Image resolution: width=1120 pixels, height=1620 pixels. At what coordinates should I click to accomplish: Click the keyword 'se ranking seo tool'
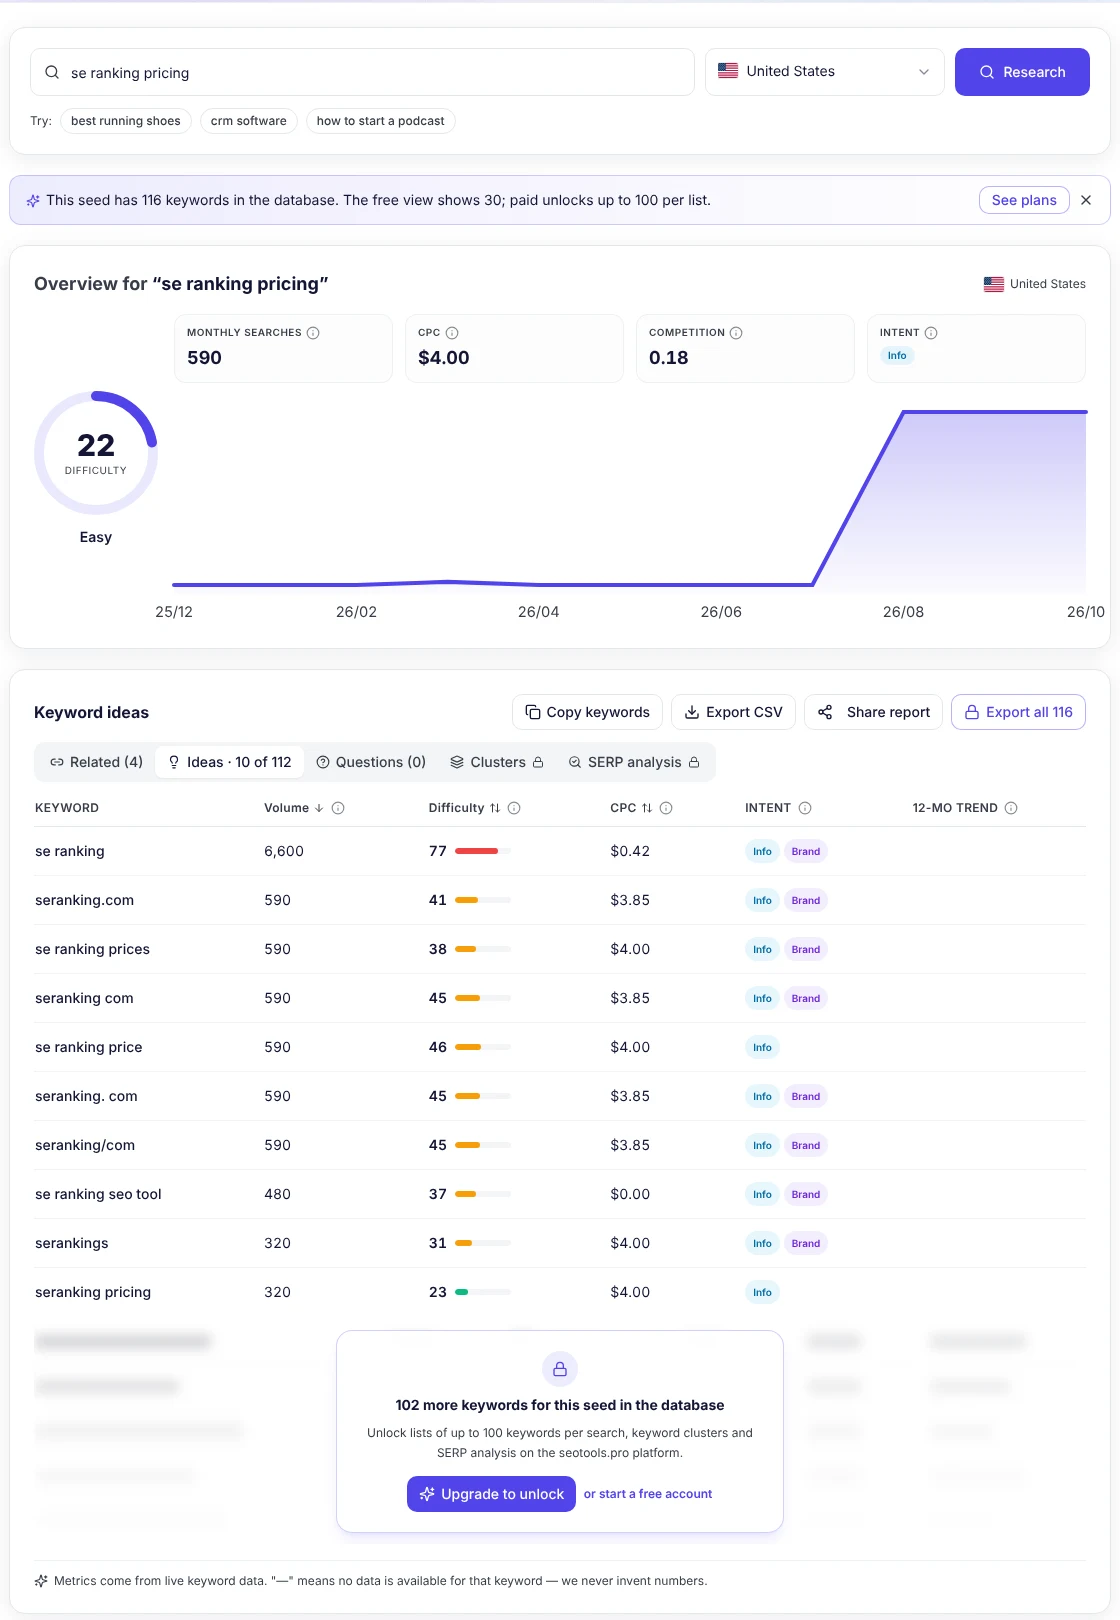click(x=98, y=1194)
